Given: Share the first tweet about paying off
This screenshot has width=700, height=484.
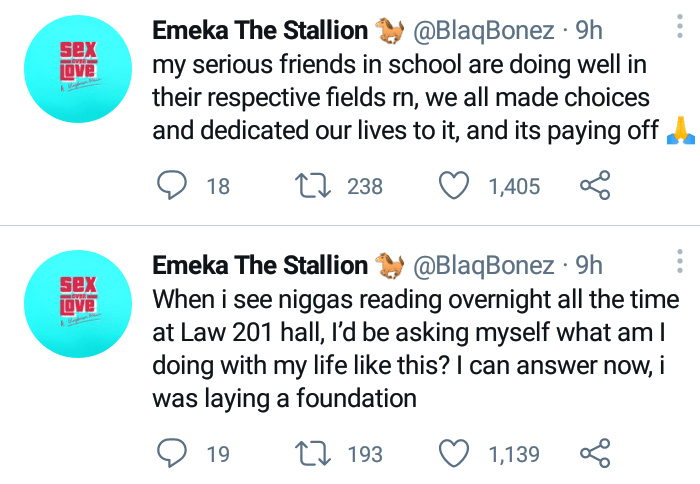Looking at the screenshot, I should coord(595,185).
